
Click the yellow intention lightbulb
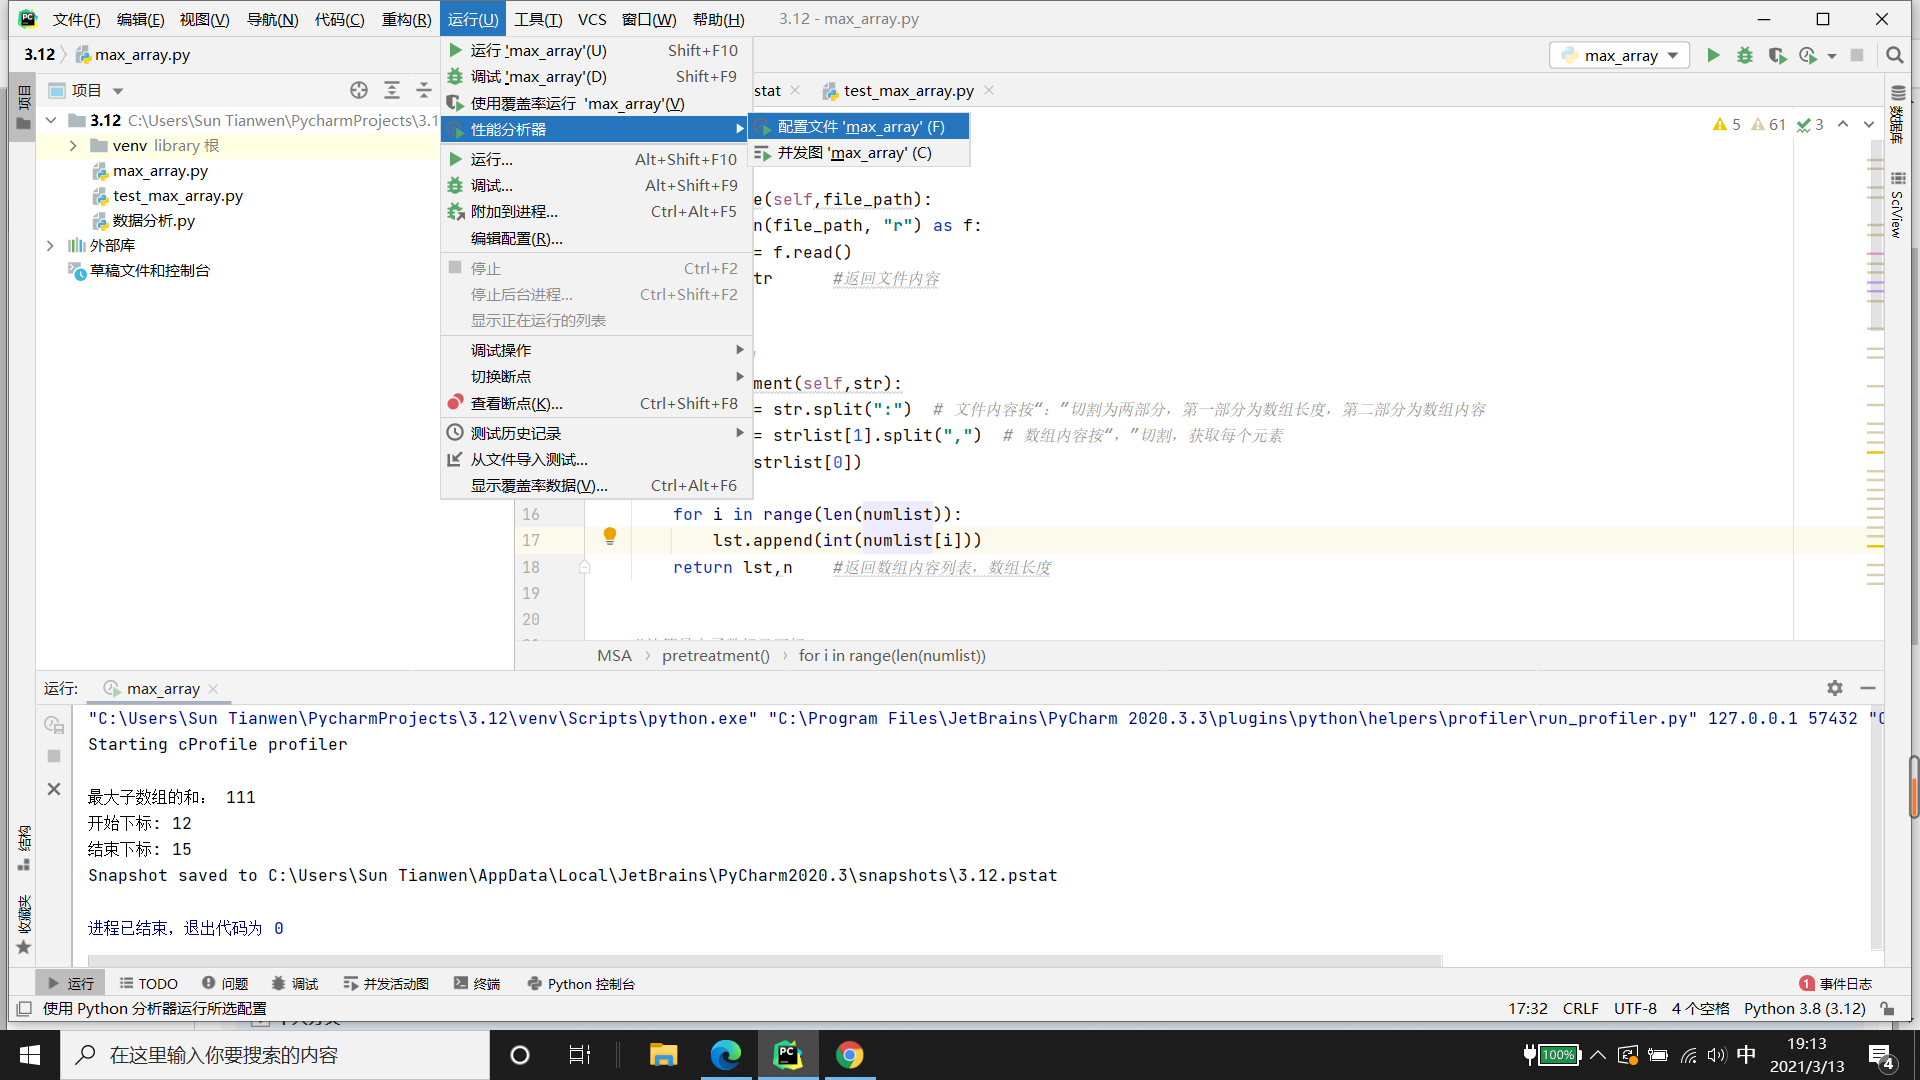coord(609,537)
